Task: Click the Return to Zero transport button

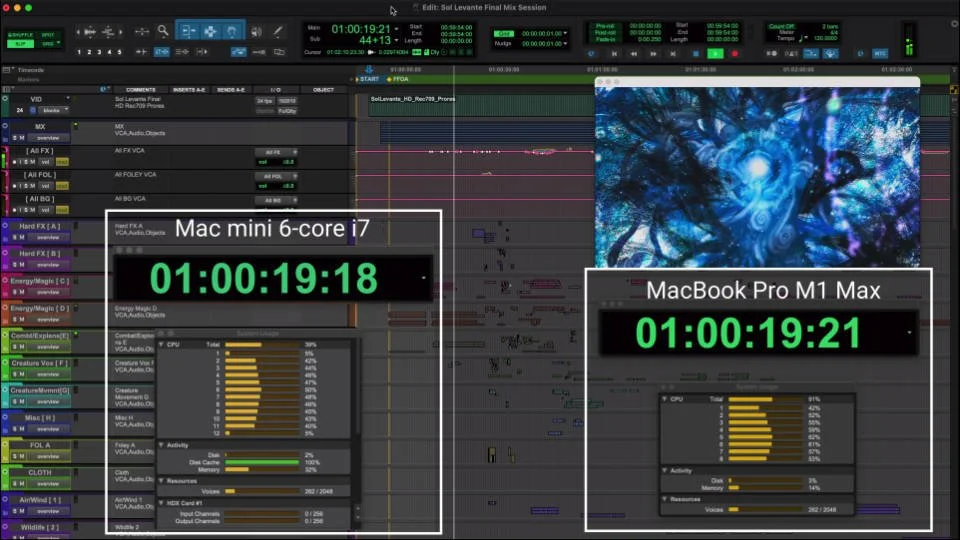Action: [x=614, y=54]
